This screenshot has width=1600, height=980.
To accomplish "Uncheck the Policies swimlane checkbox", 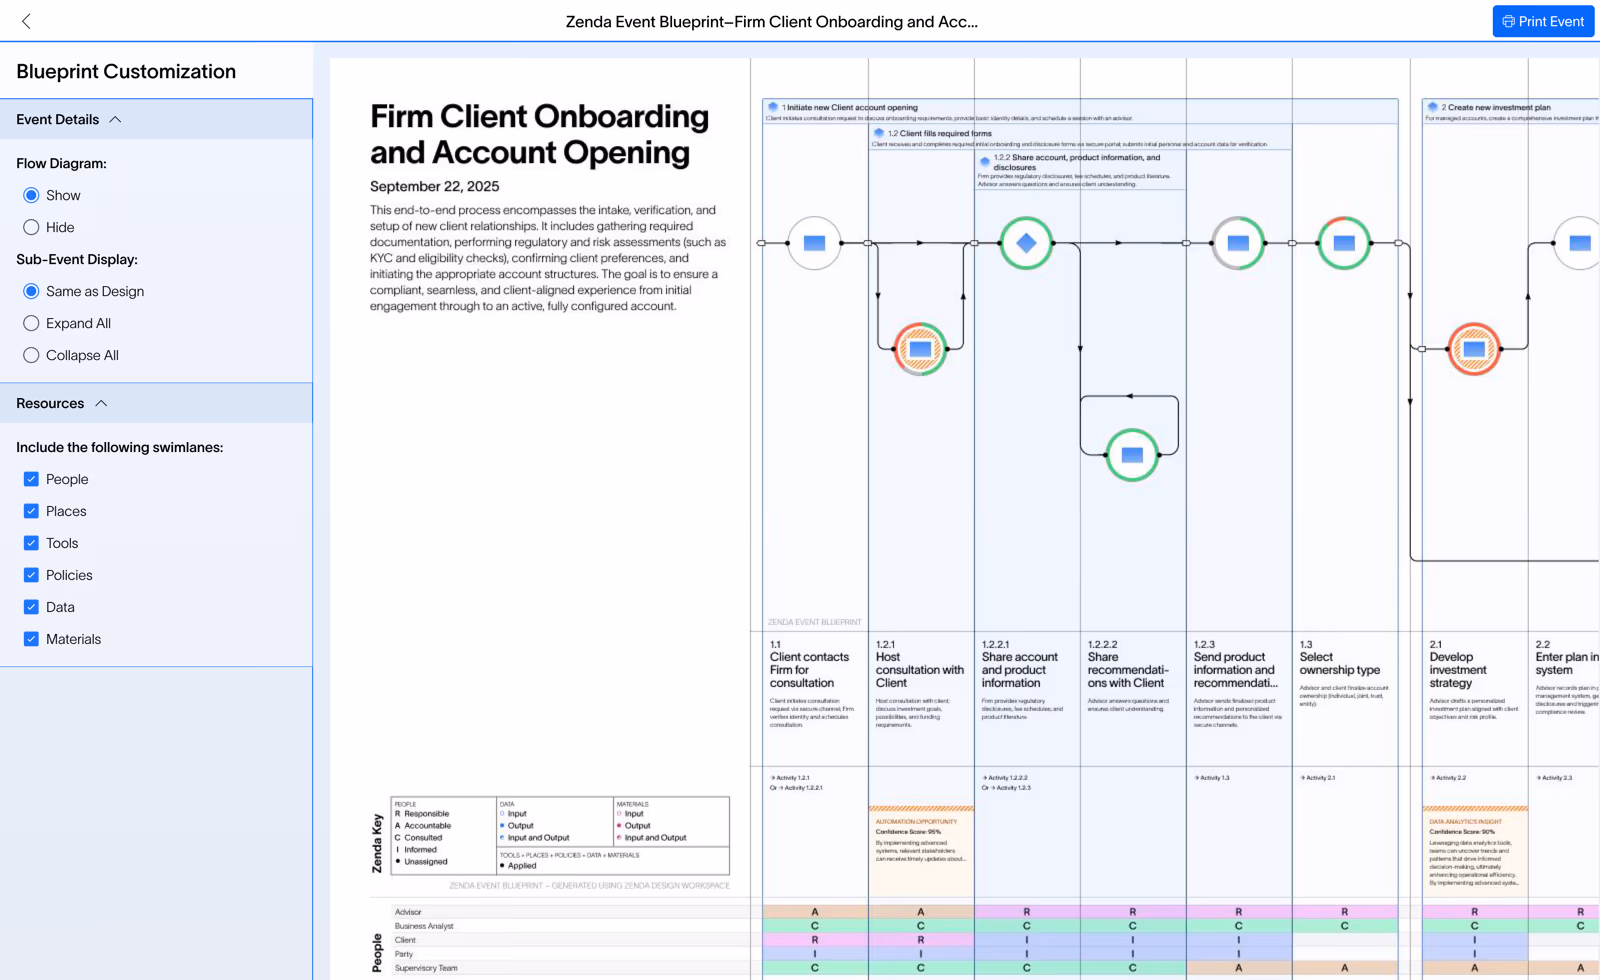I will (31, 575).
